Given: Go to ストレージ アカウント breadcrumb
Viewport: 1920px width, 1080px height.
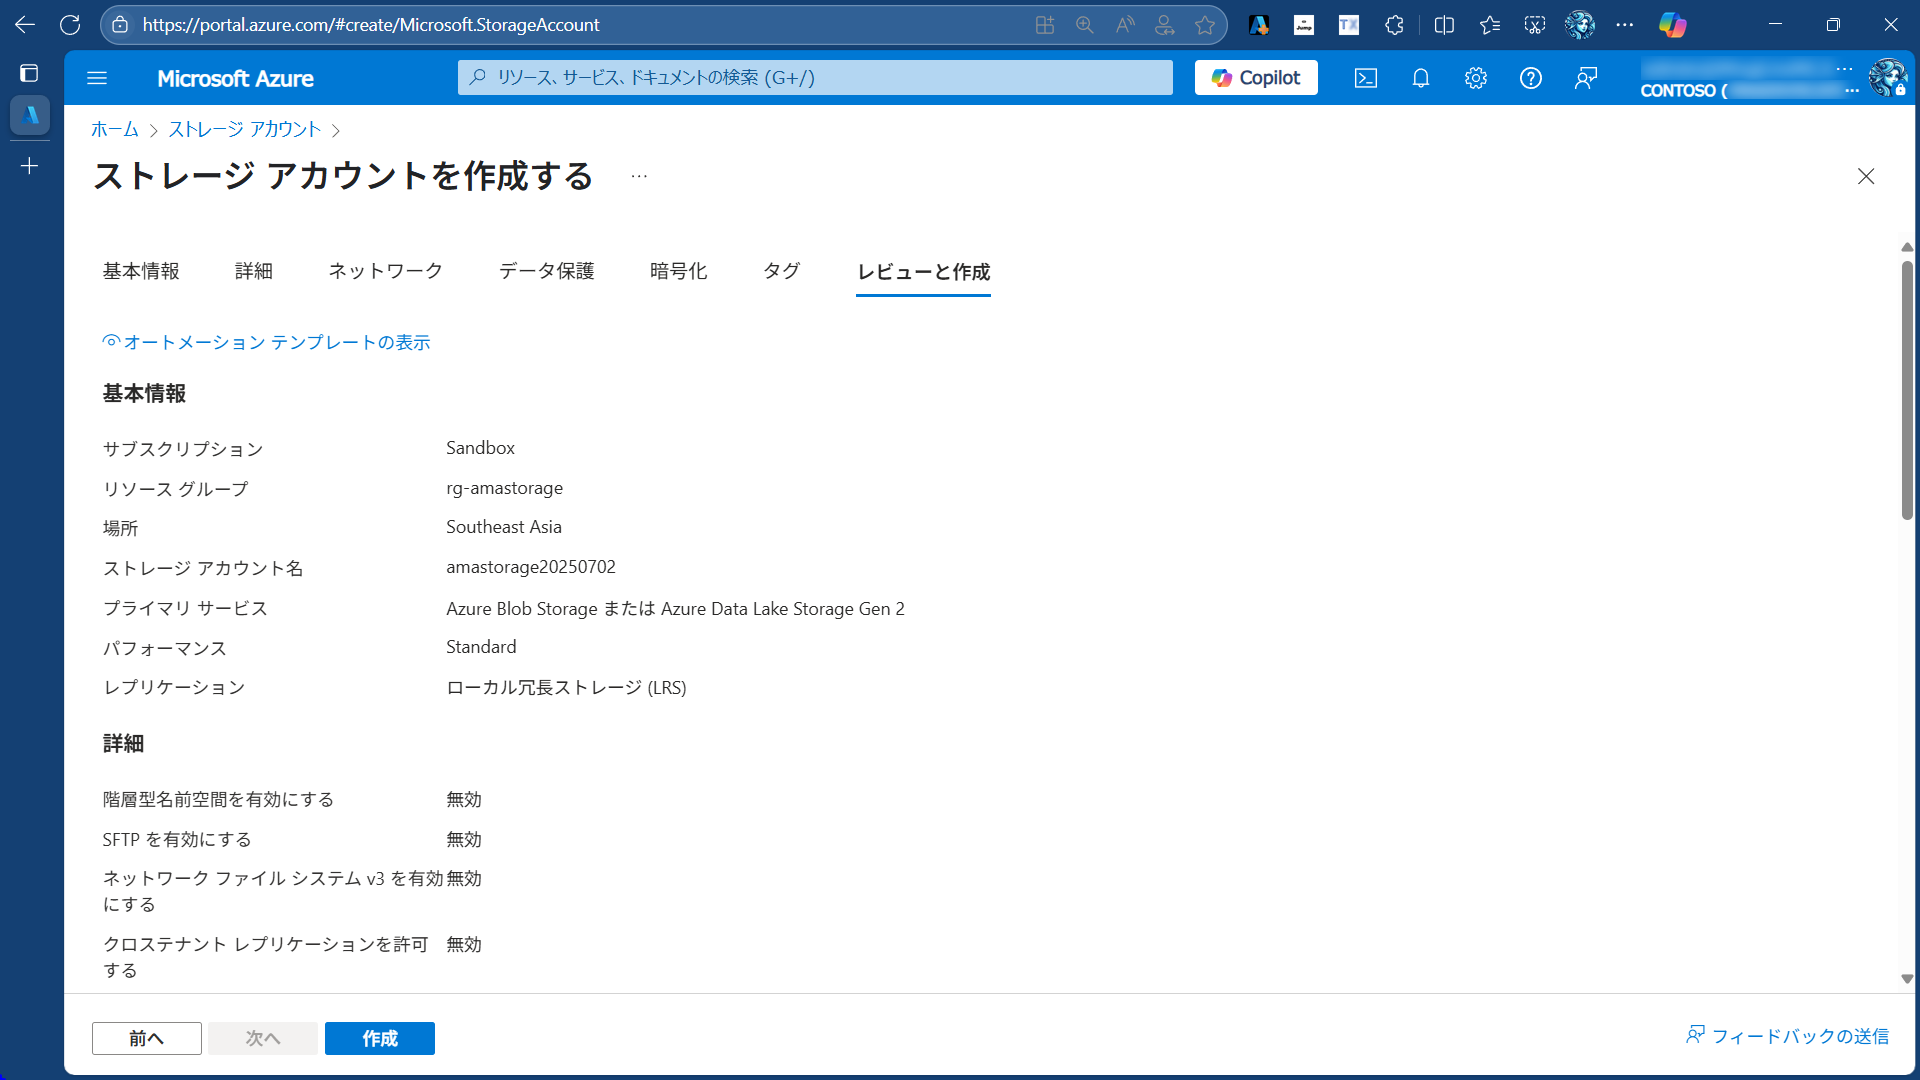Looking at the screenshot, I should click(x=245, y=130).
